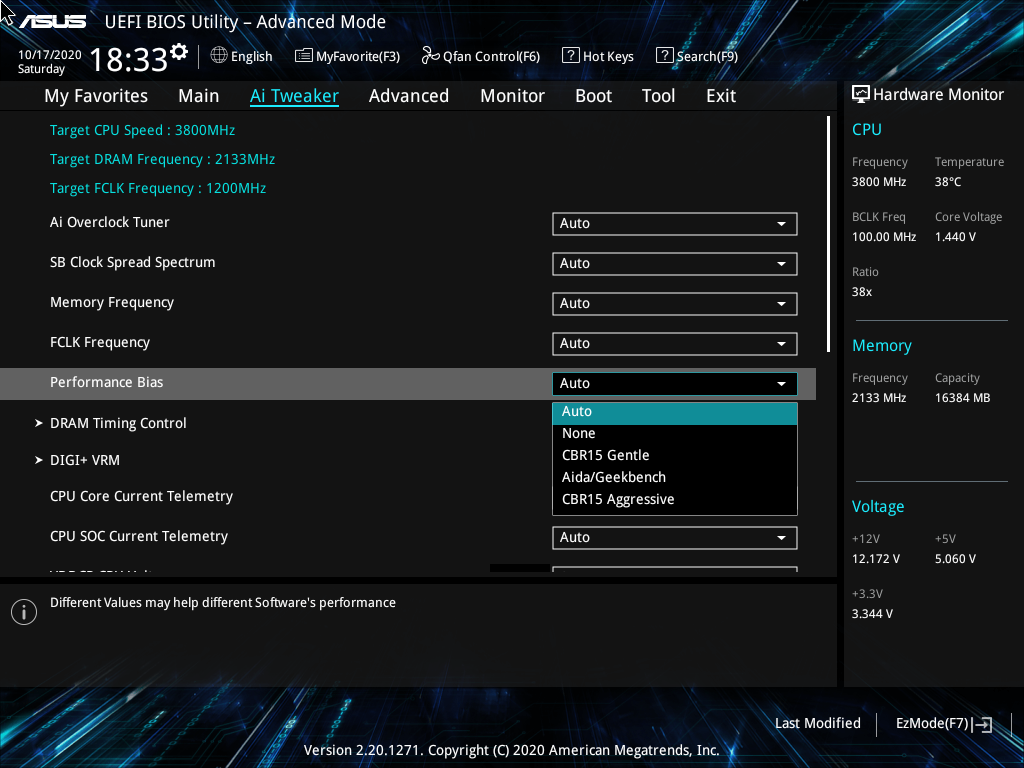Click Last Modified
1024x768 pixels.
point(818,723)
